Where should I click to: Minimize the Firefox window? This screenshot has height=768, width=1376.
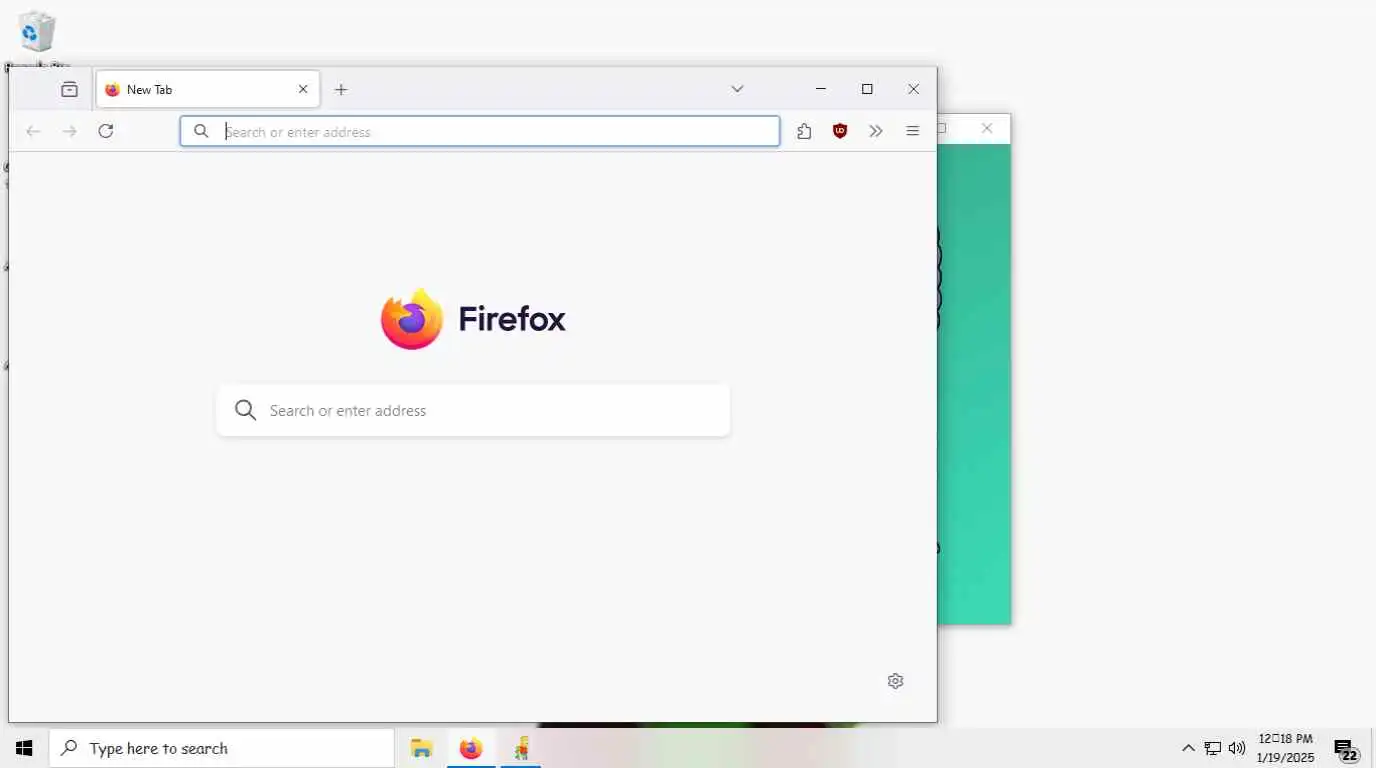tap(821, 89)
